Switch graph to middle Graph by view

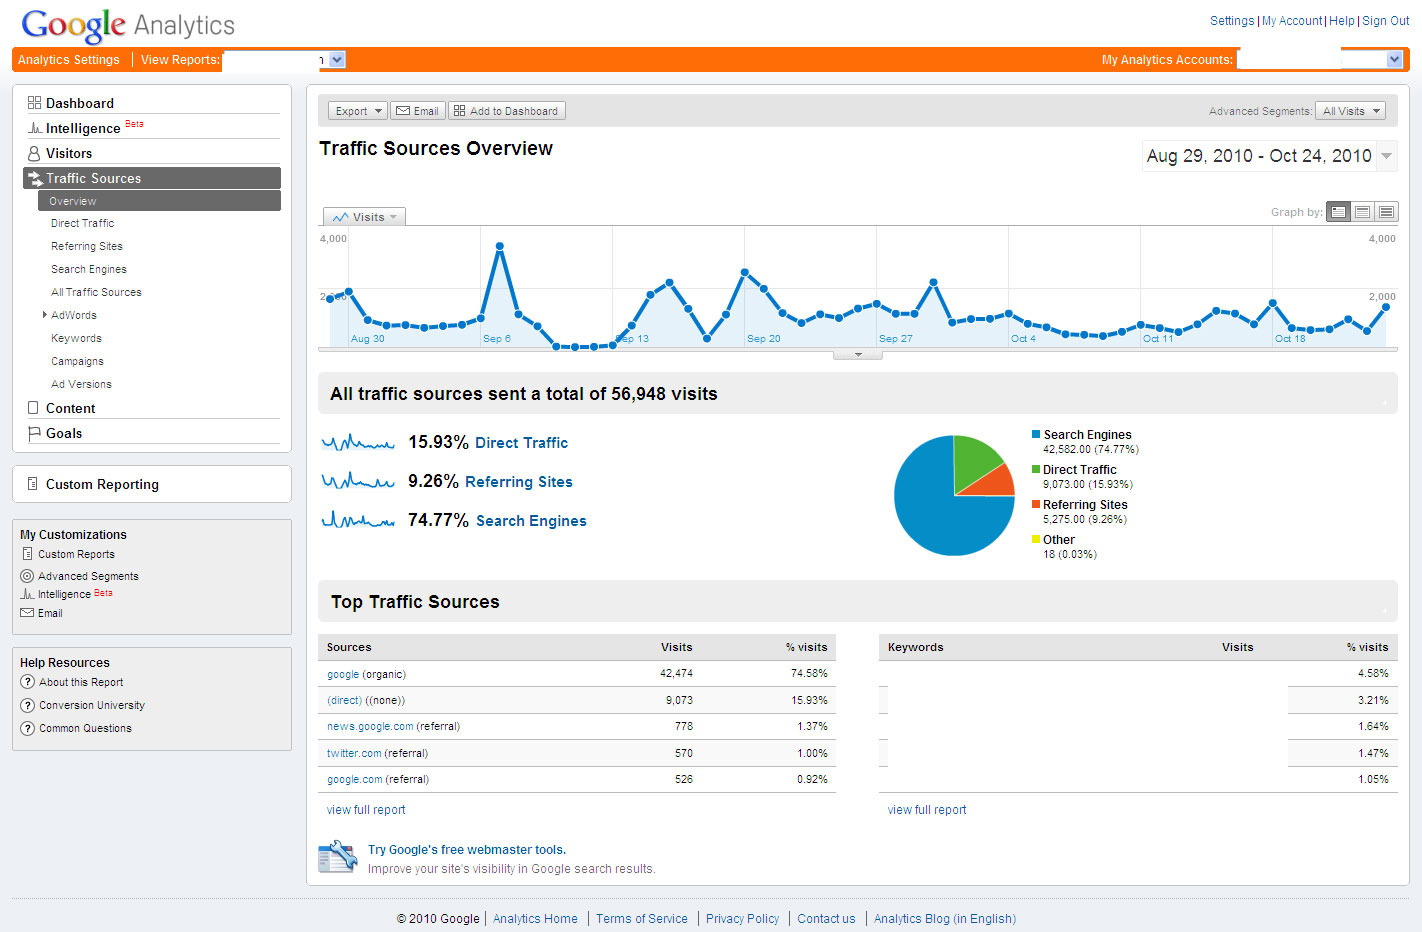[1362, 212]
